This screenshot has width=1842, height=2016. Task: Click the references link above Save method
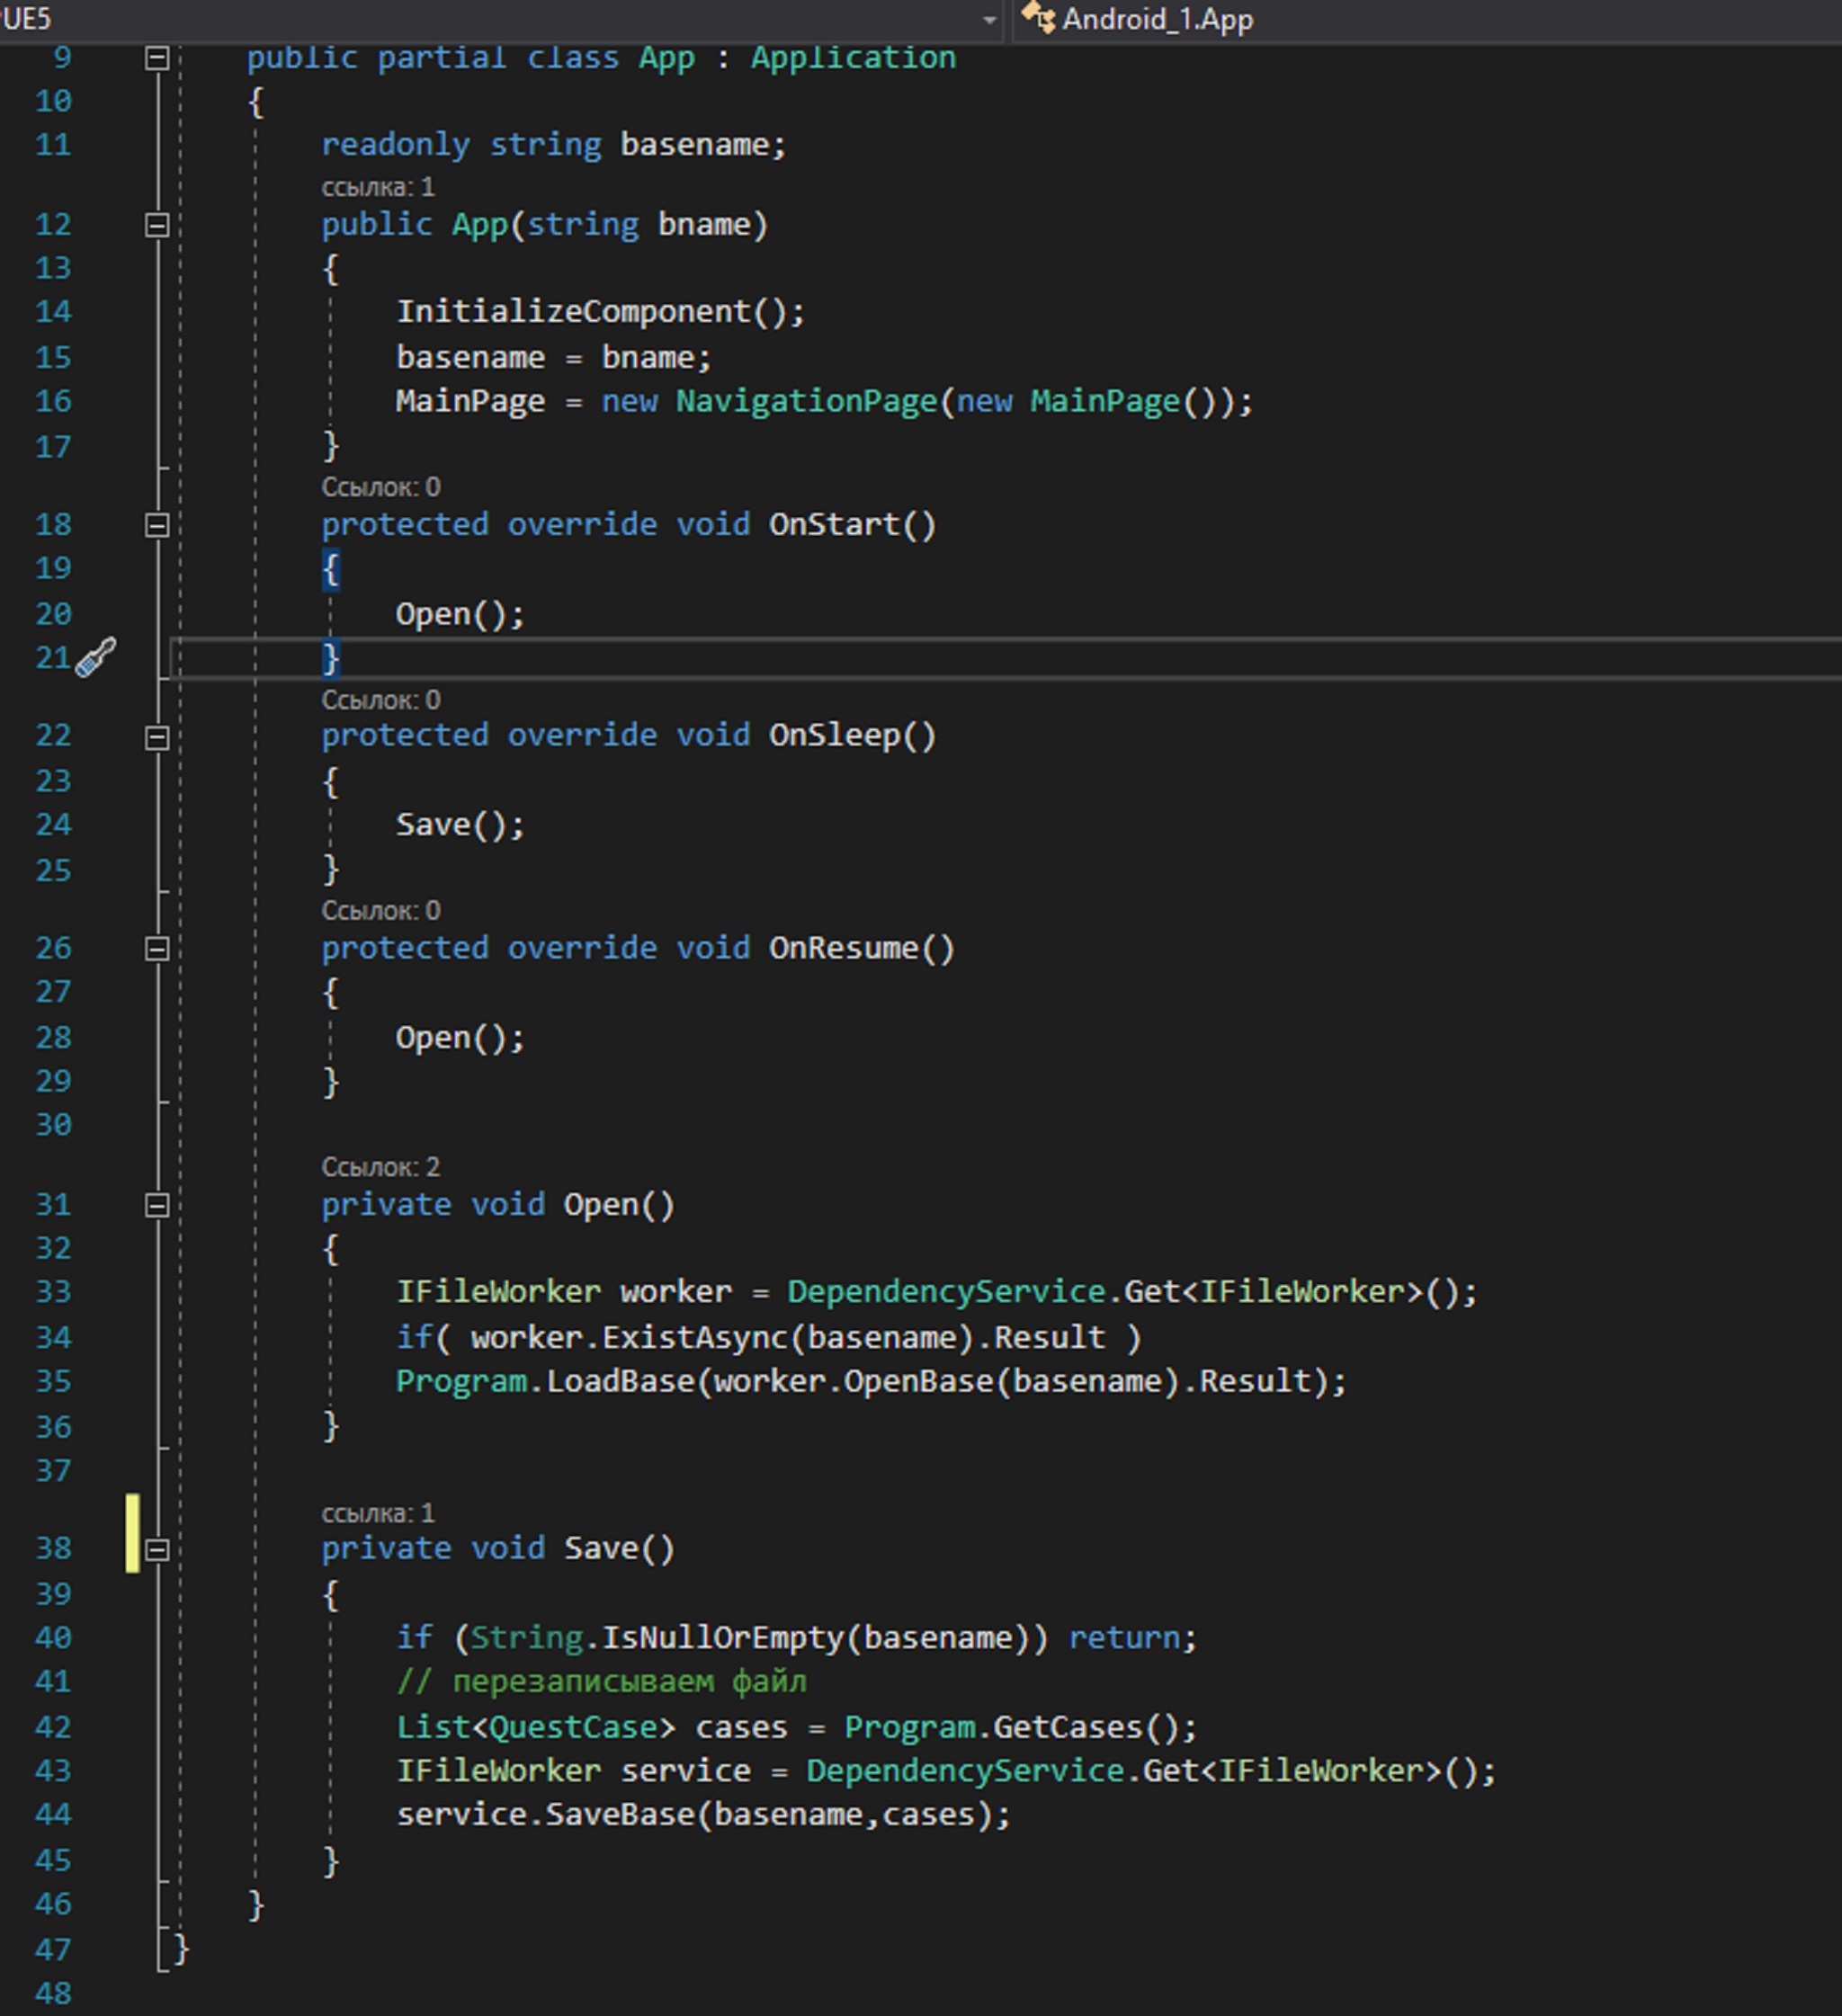click(378, 1513)
